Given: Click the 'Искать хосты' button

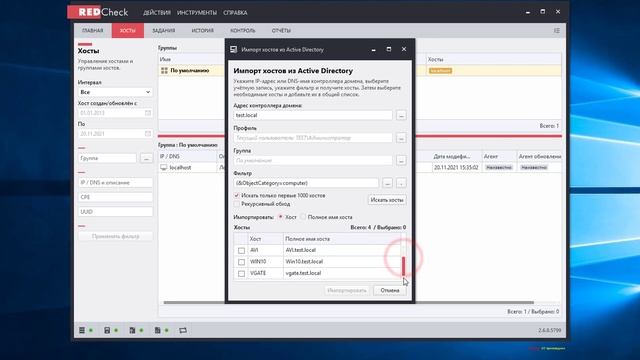Looking at the screenshot, I should point(387,200).
